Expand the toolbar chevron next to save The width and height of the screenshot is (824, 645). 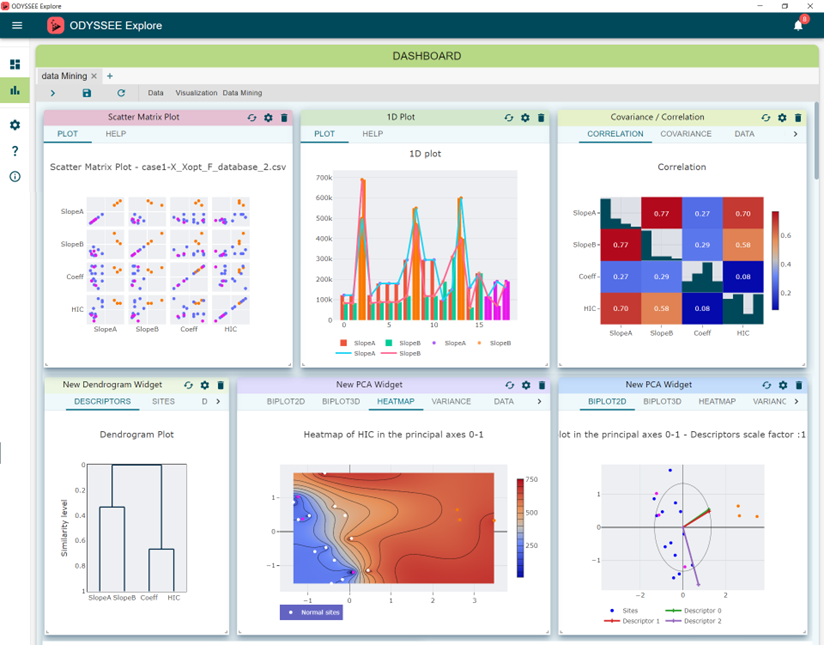52,92
